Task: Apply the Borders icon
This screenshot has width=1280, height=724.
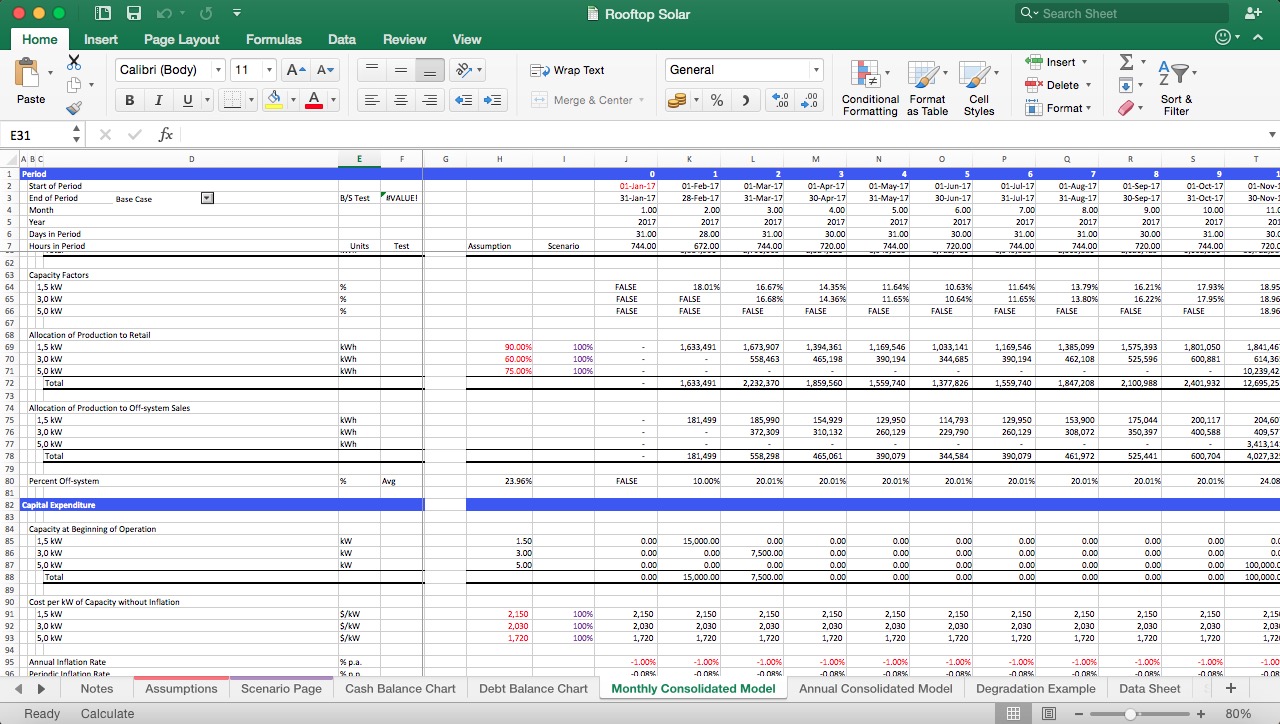Action: (x=231, y=100)
